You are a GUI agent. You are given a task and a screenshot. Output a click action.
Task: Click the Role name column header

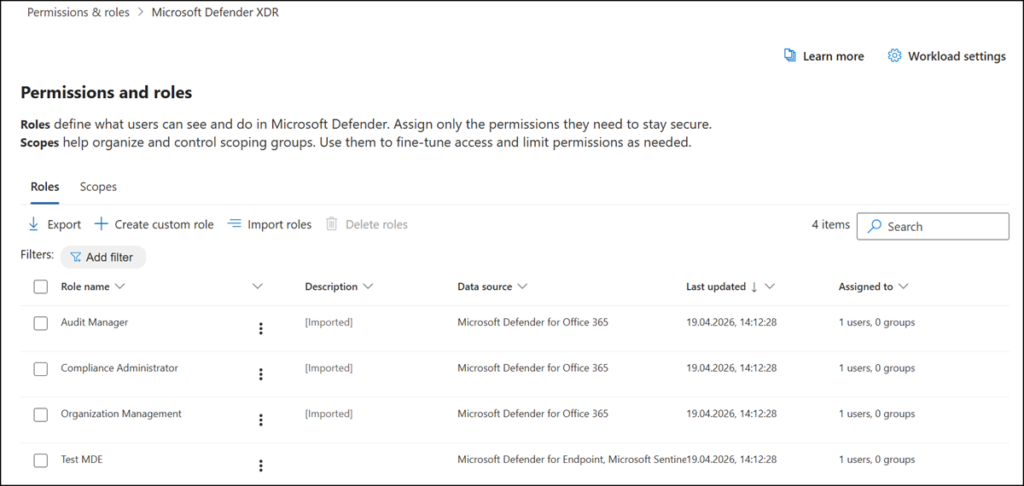tap(85, 287)
